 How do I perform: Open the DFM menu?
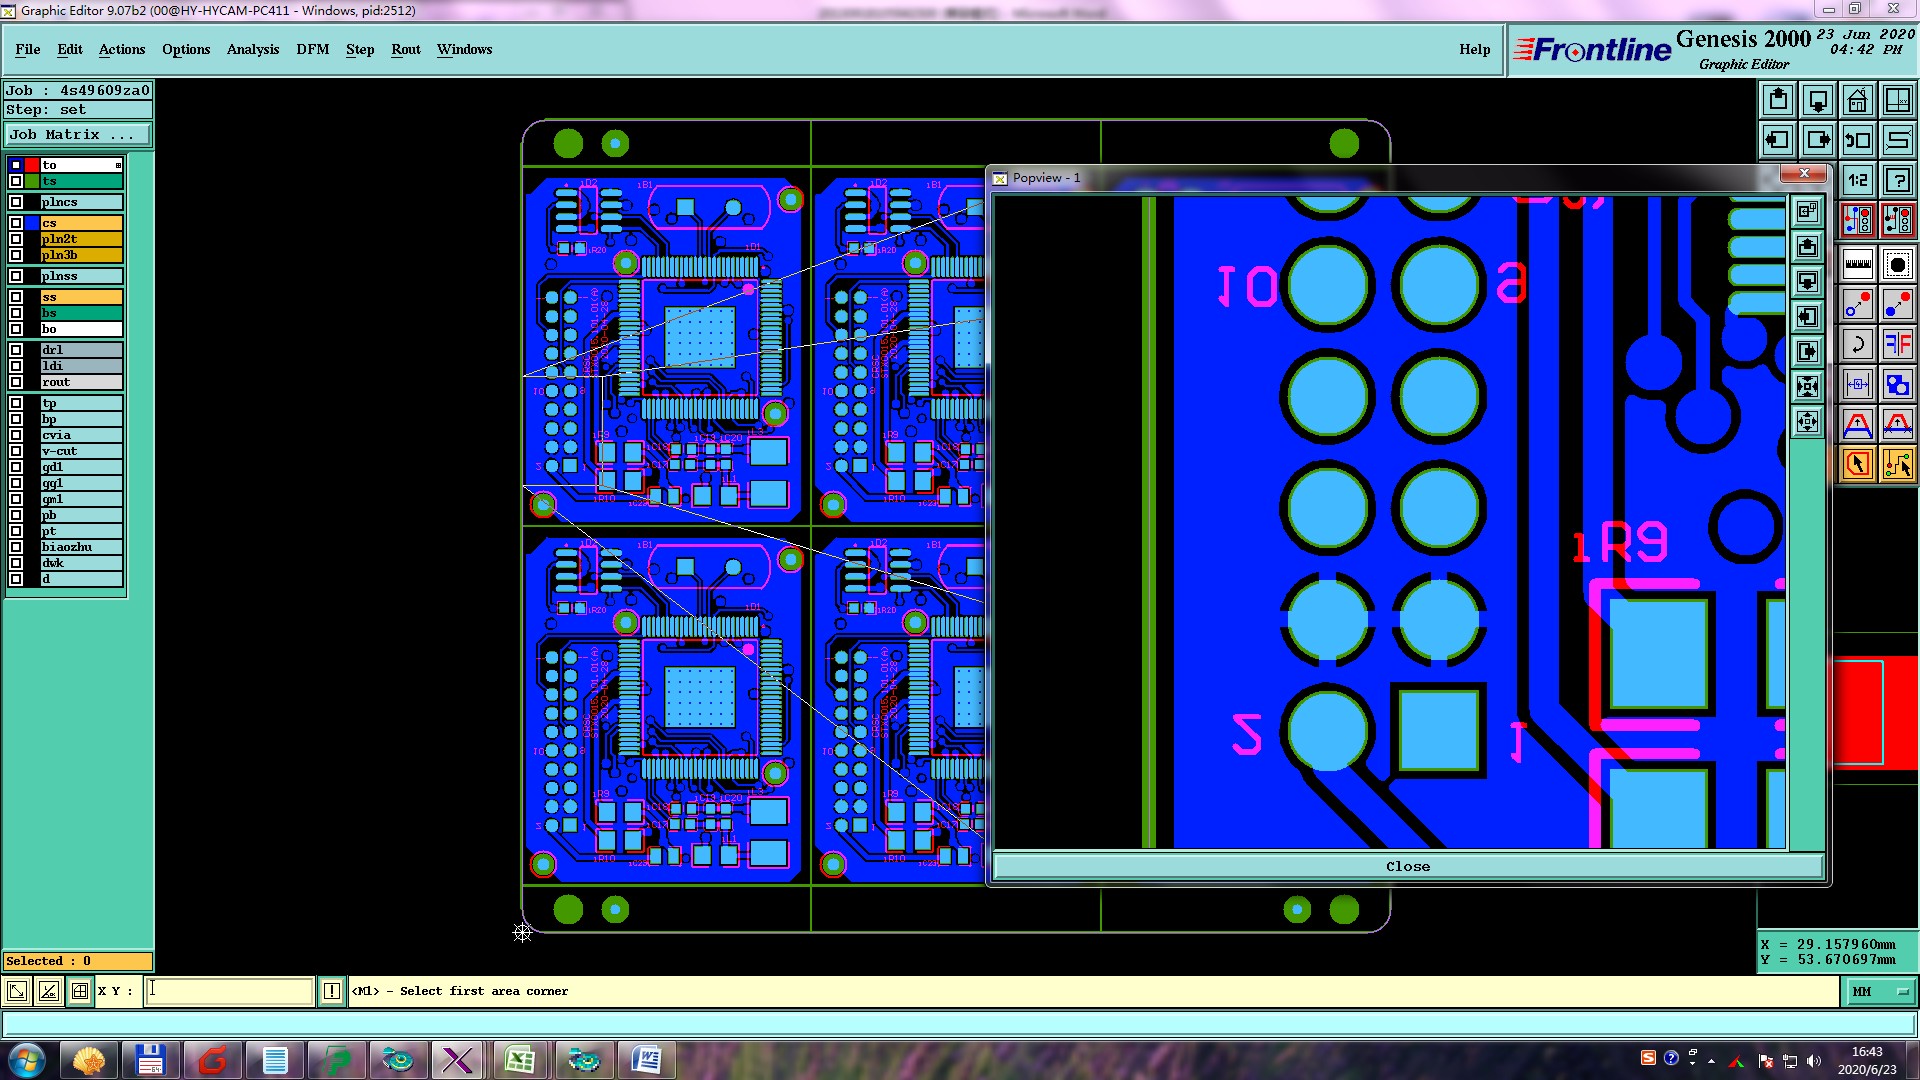click(x=313, y=49)
